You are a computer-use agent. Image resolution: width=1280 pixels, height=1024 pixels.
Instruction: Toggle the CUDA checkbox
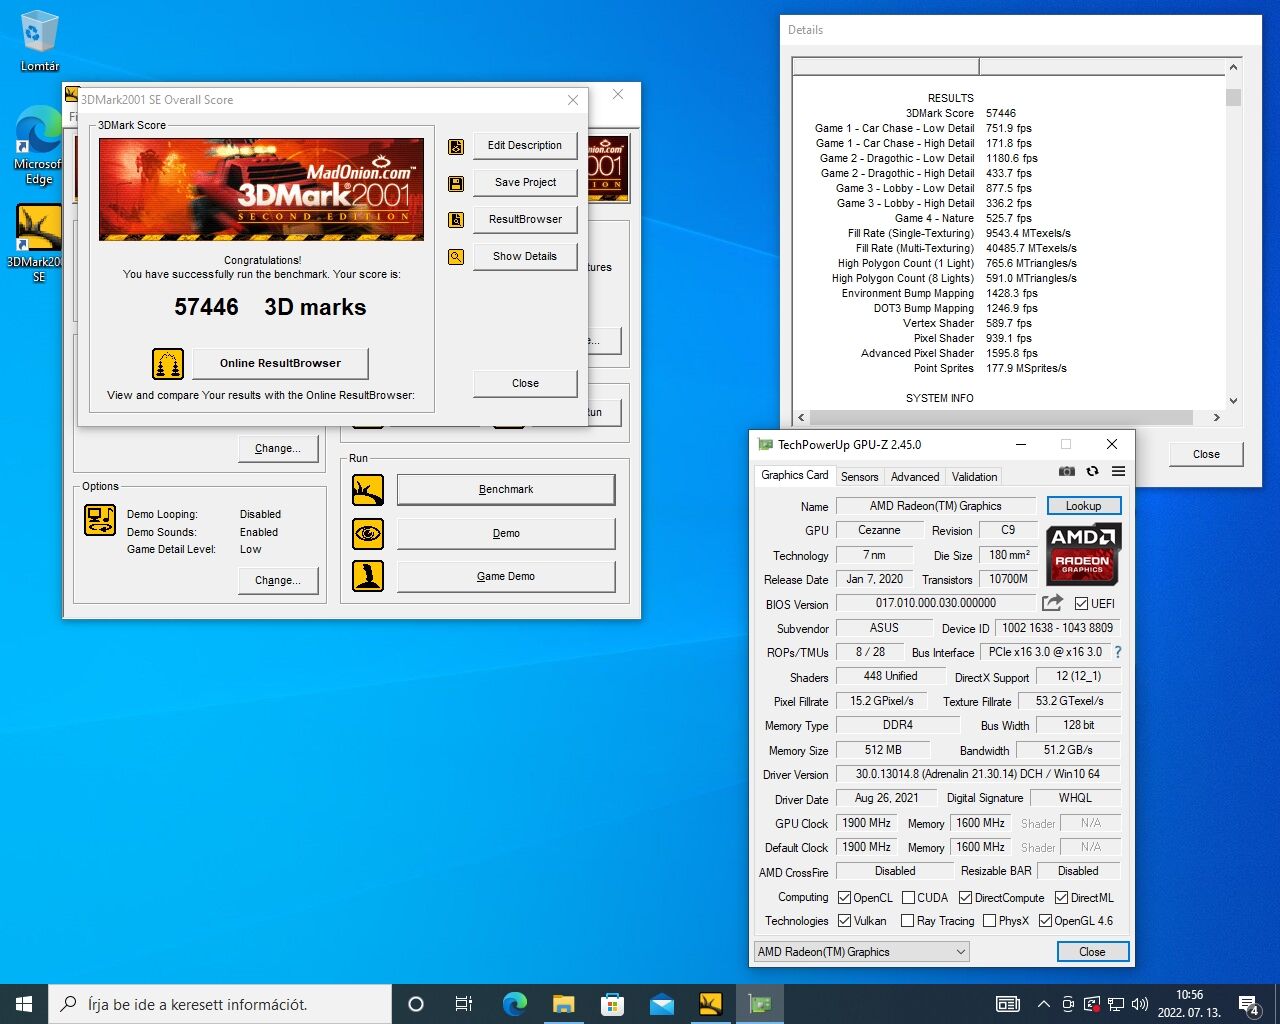(909, 897)
